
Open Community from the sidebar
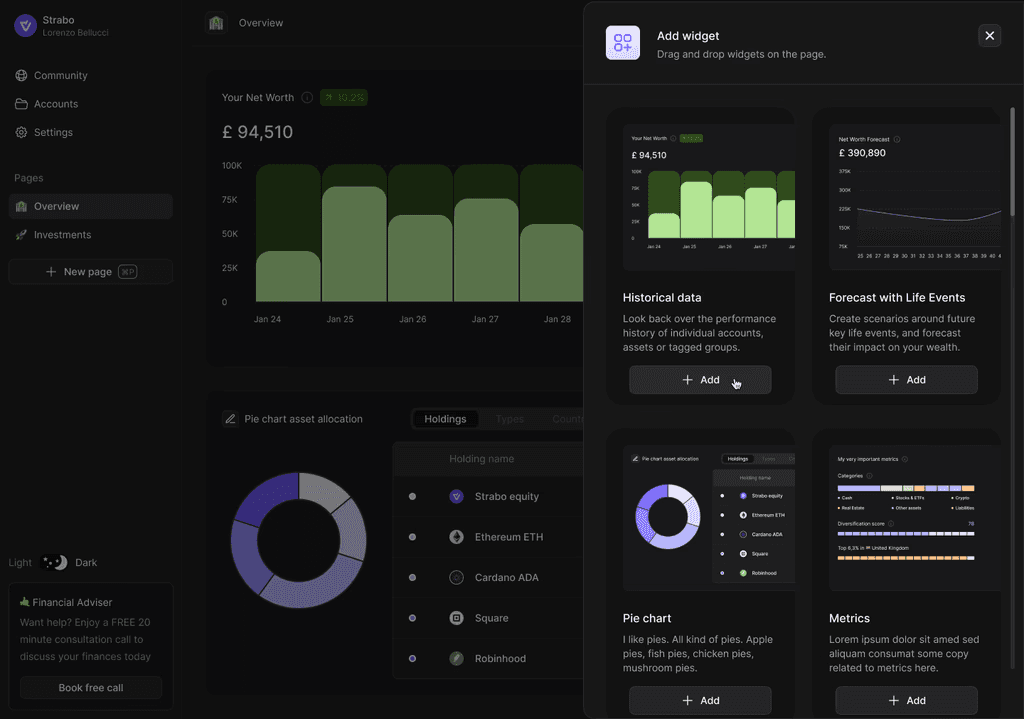tap(91, 75)
